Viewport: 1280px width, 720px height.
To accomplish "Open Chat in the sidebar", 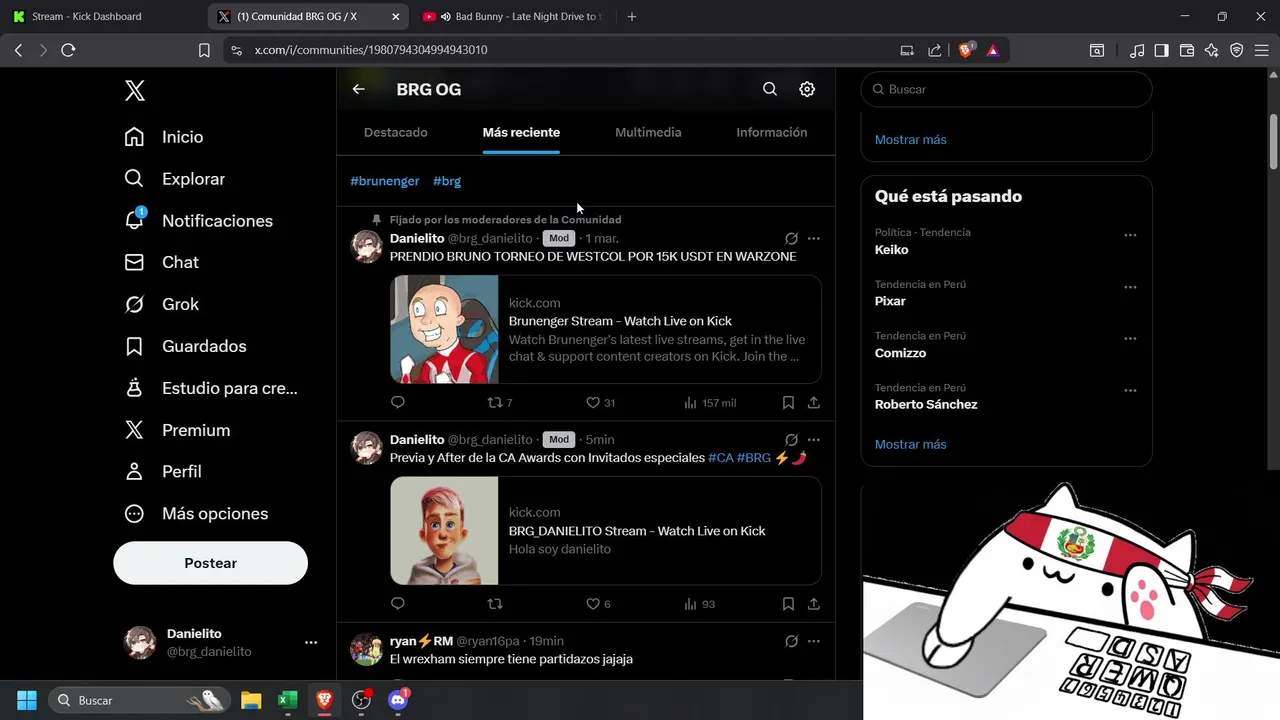I will coord(162,262).
